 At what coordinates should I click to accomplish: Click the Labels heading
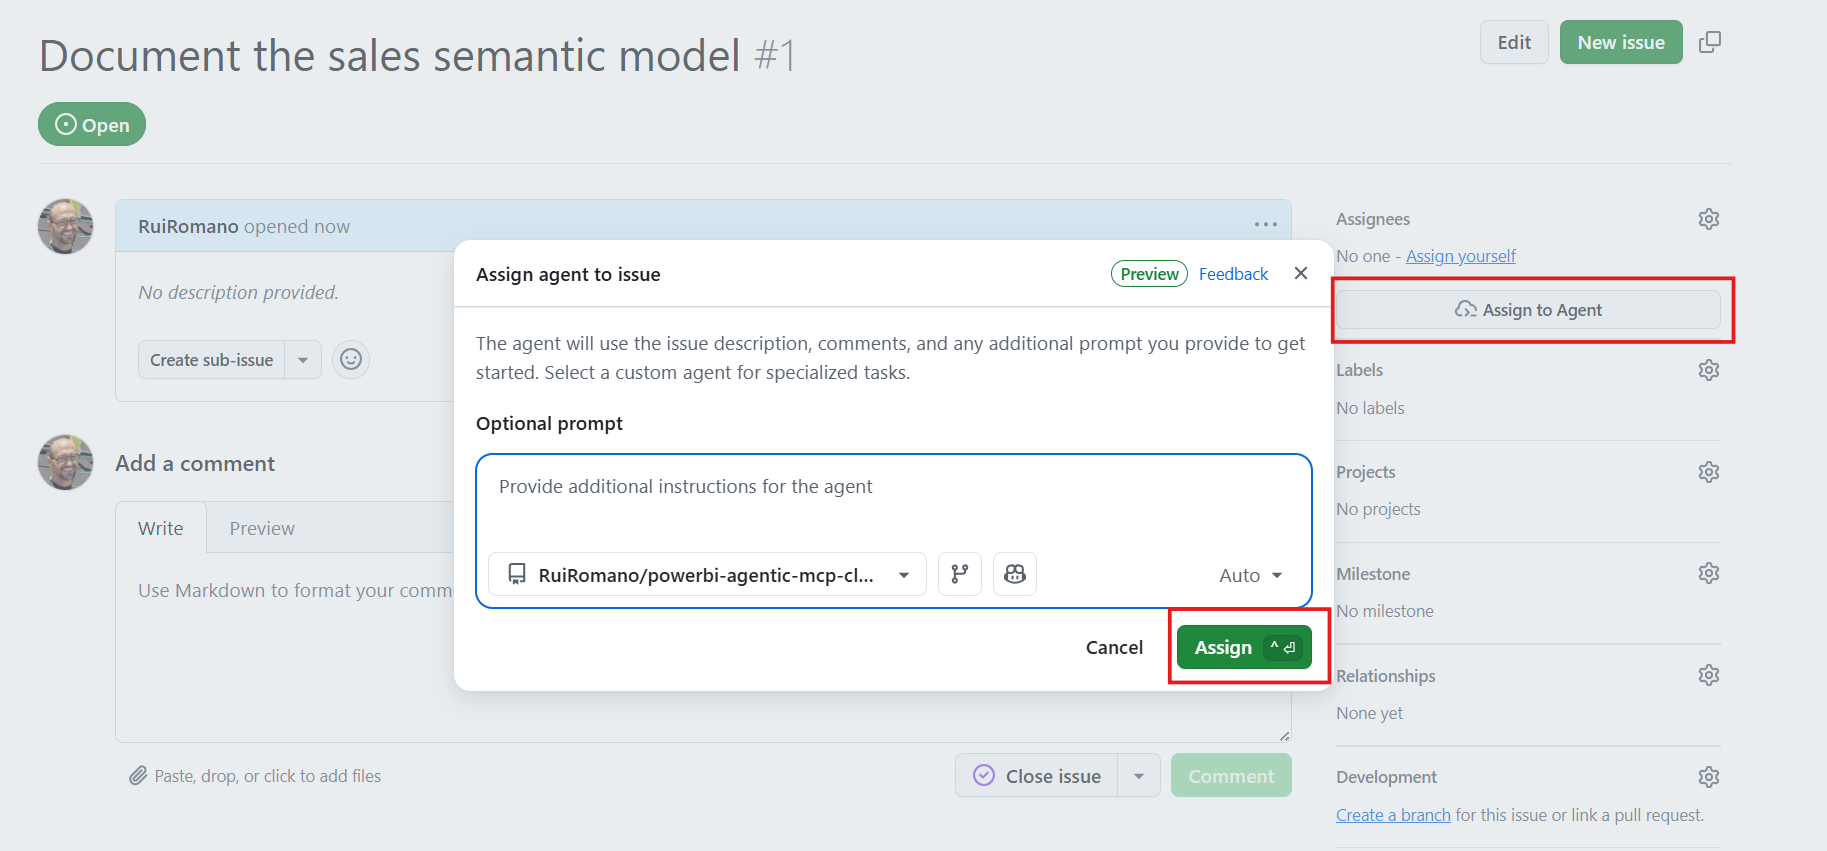click(1359, 370)
